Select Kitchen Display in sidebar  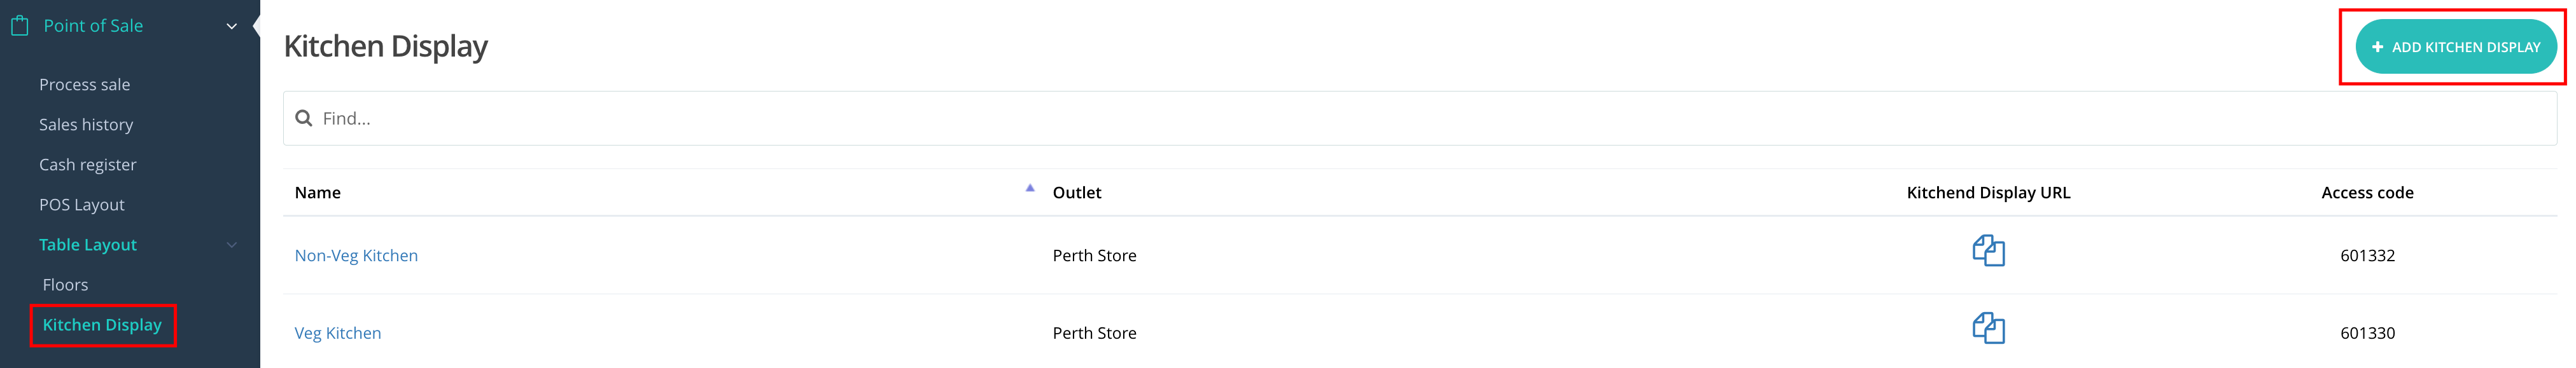102,325
